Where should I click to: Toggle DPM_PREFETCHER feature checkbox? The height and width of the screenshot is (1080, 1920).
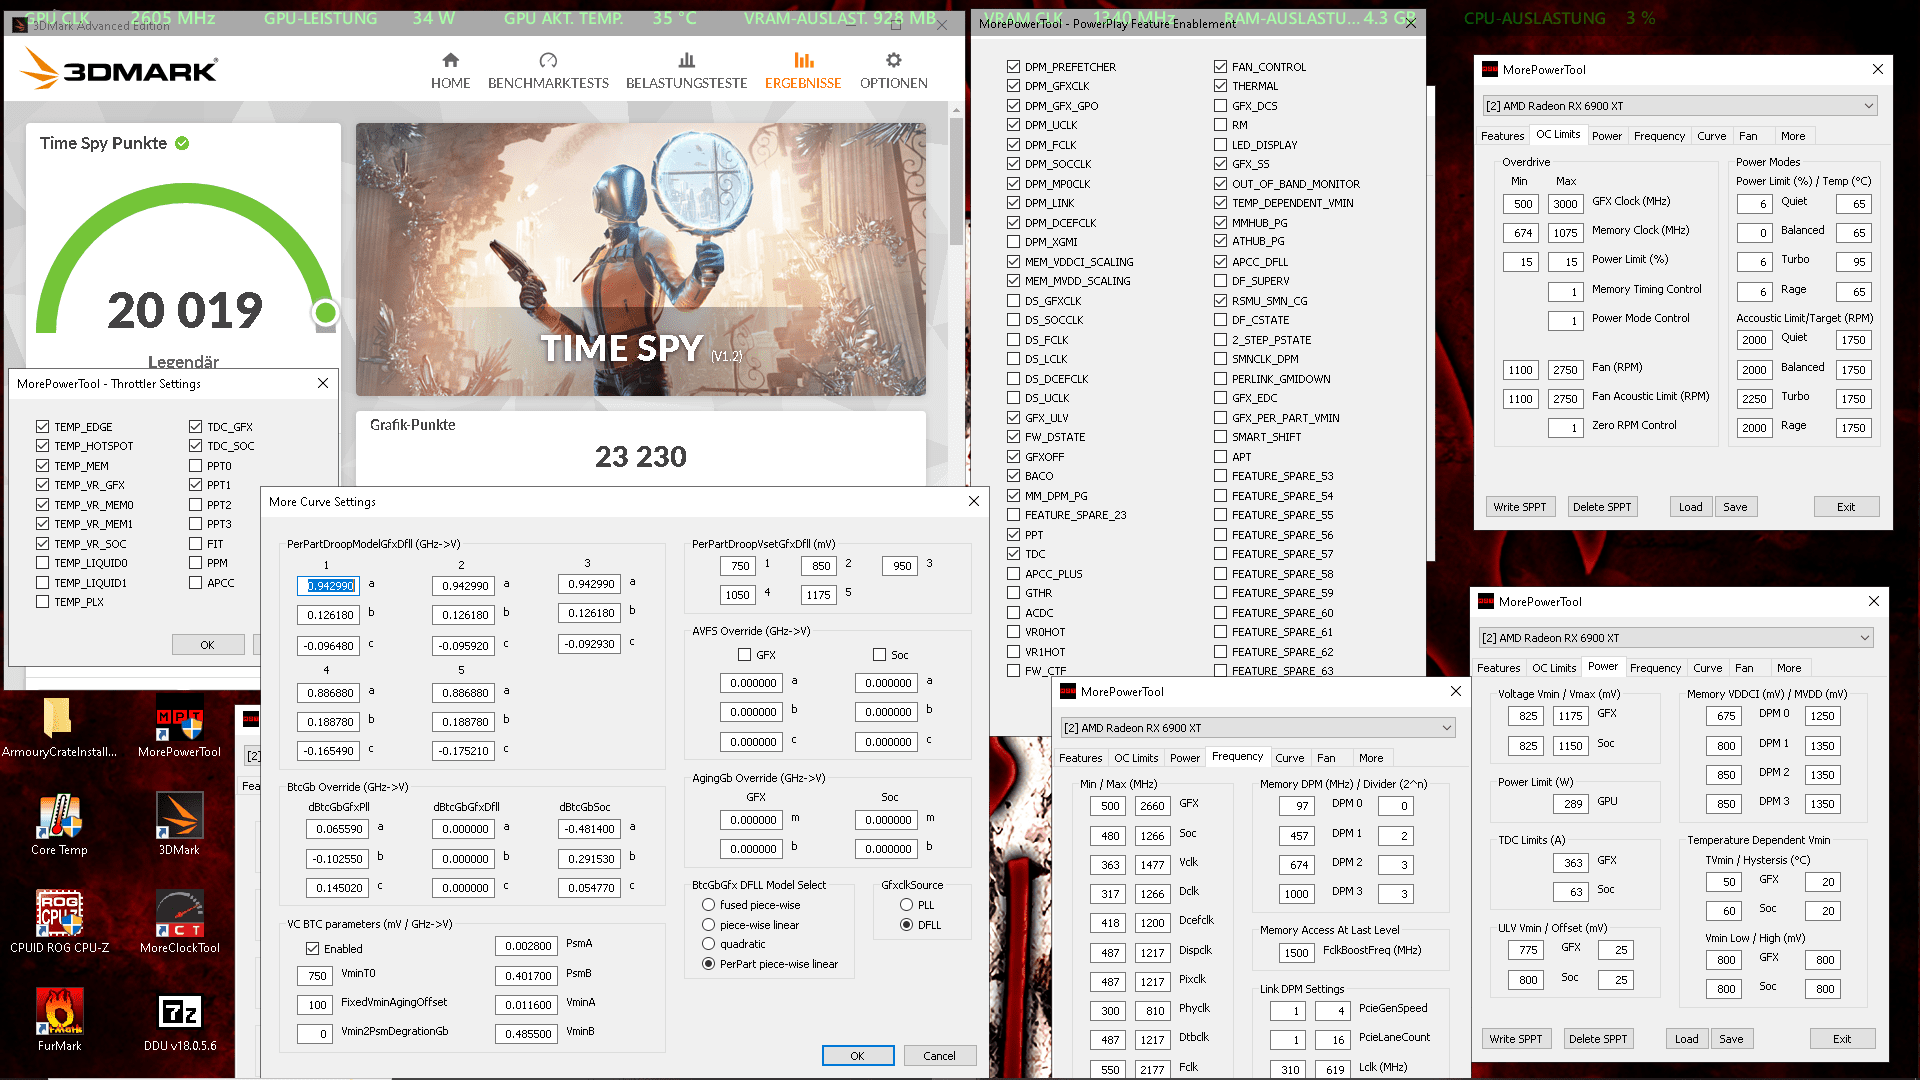click(x=1013, y=66)
